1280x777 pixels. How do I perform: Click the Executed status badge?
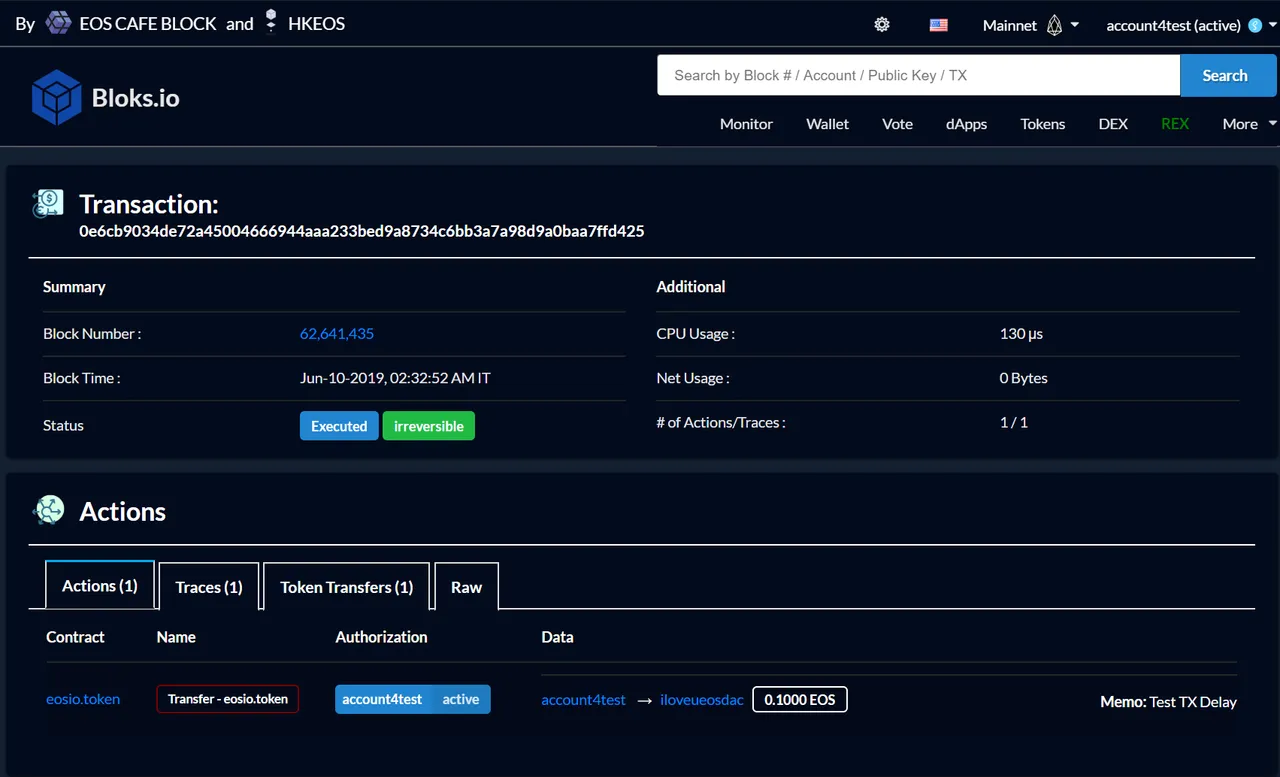coord(339,426)
